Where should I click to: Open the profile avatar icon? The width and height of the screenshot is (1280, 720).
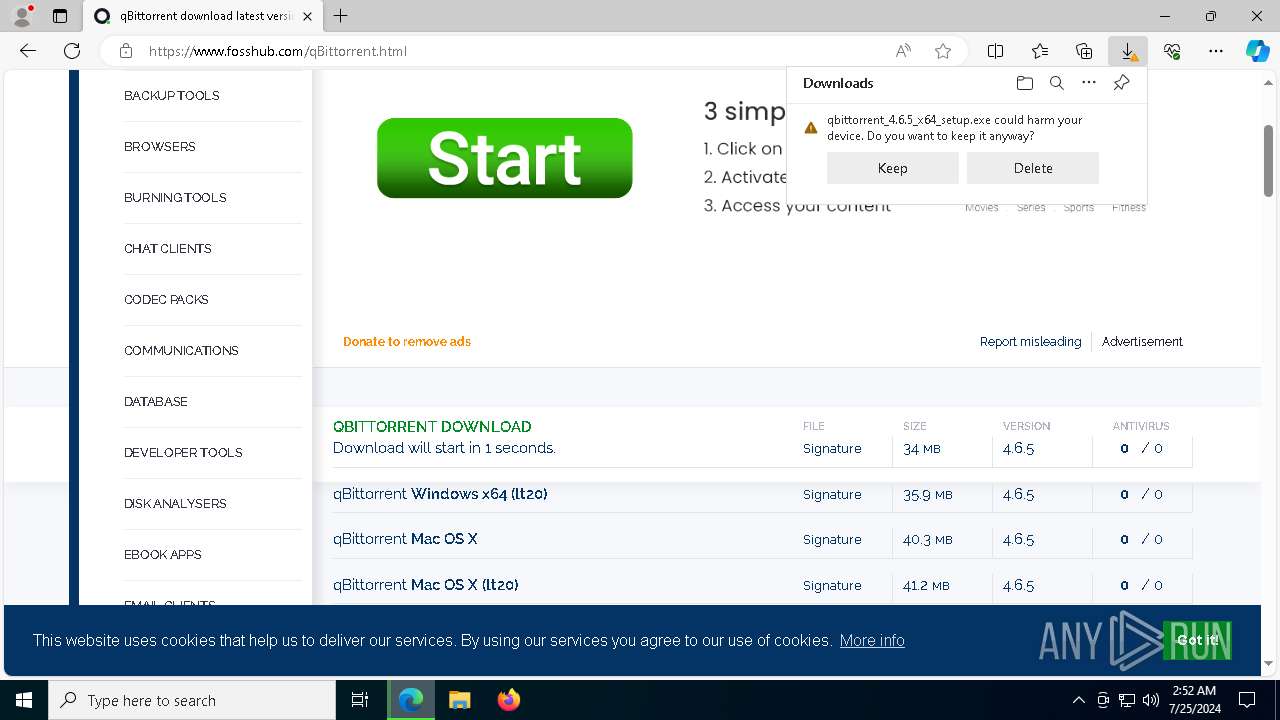click(x=22, y=16)
